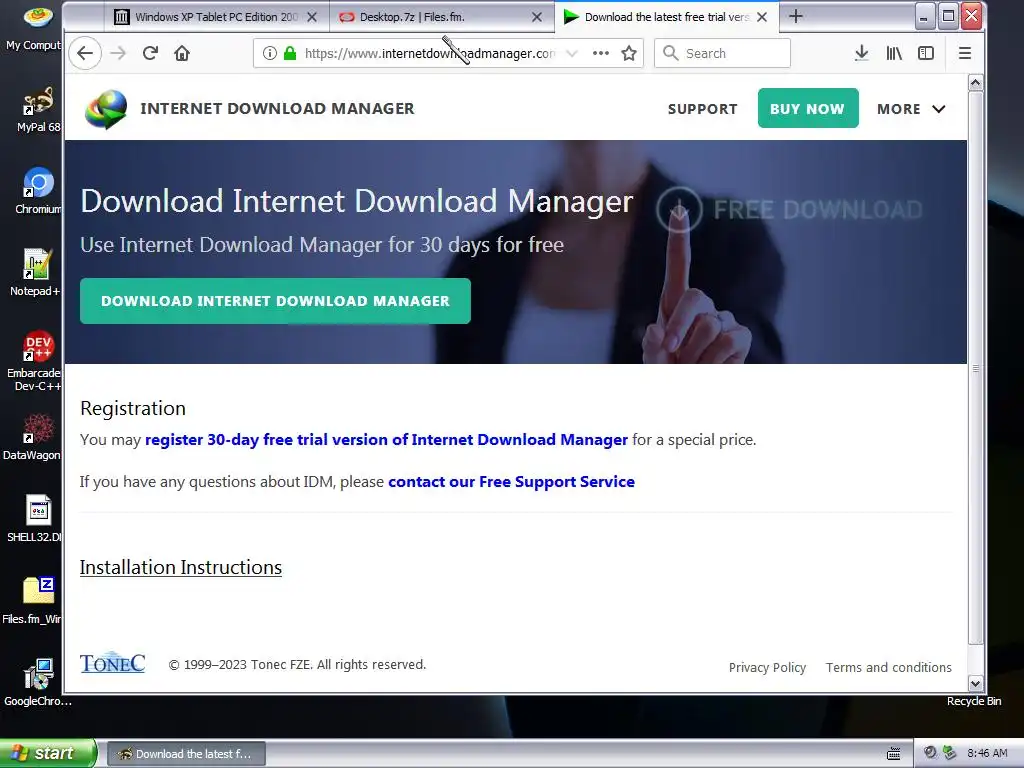Viewport: 1024px width, 768px height.
Task: Open contact our Free Support Service link
Action: [x=511, y=482]
